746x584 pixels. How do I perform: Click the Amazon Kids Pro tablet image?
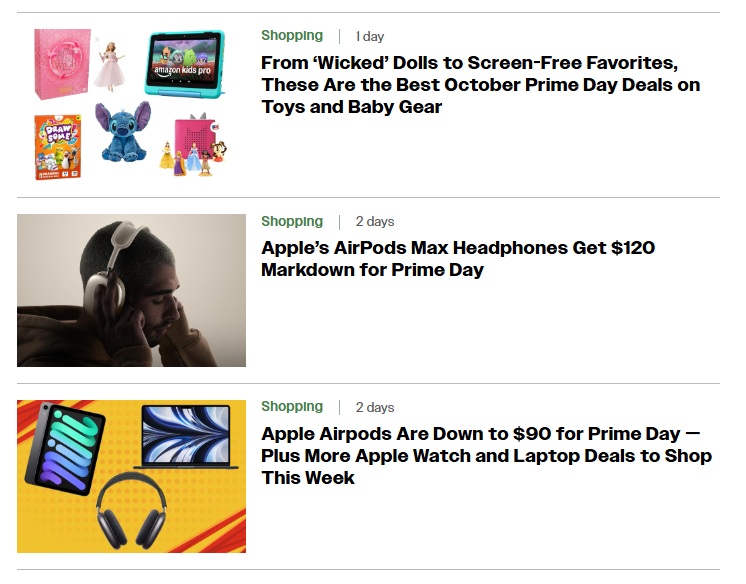(x=185, y=62)
